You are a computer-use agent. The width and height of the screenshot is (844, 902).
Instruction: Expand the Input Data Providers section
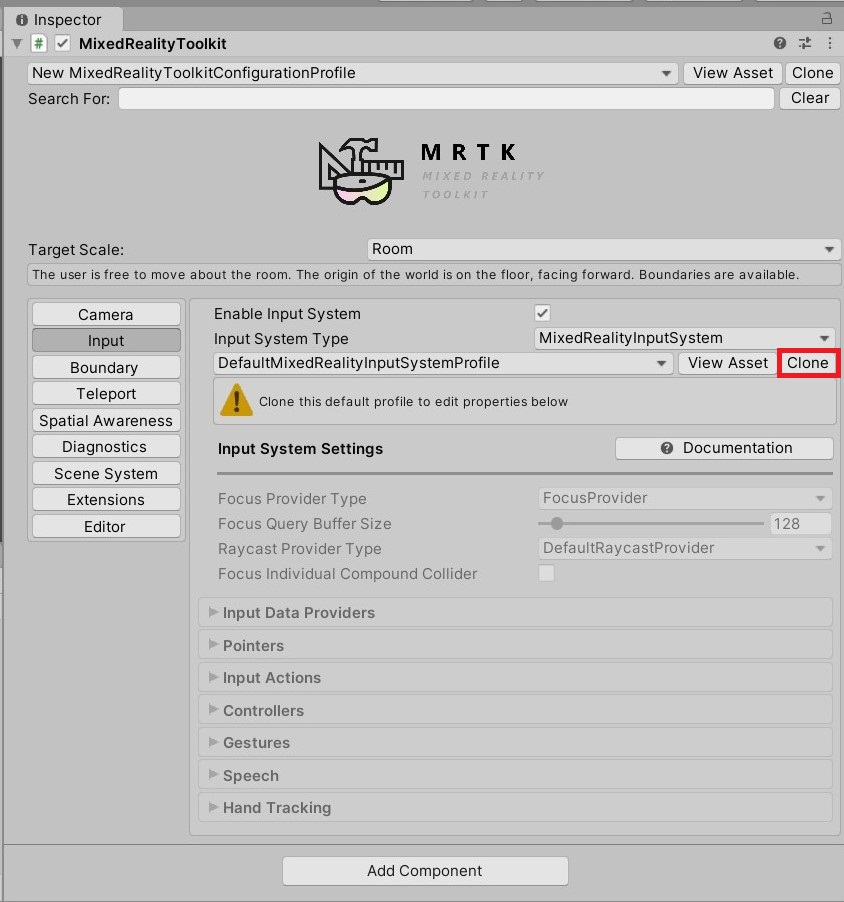(x=515, y=613)
